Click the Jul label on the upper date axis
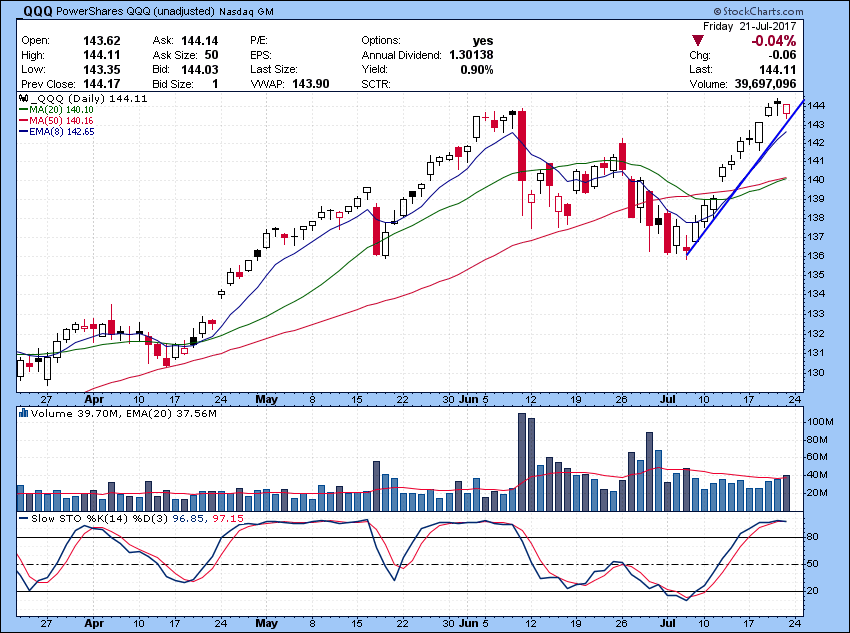 (668, 399)
